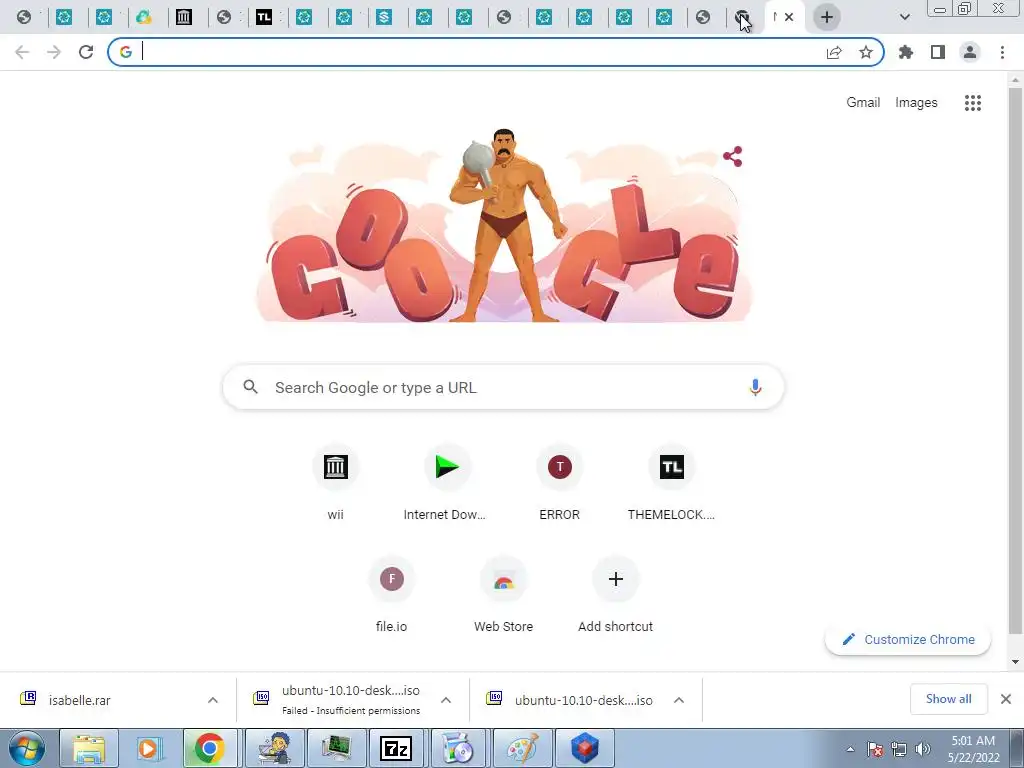Click the page scroll down arrow
Image resolution: width=1024 pixels, height=768 pixels.
(1016, 661)
